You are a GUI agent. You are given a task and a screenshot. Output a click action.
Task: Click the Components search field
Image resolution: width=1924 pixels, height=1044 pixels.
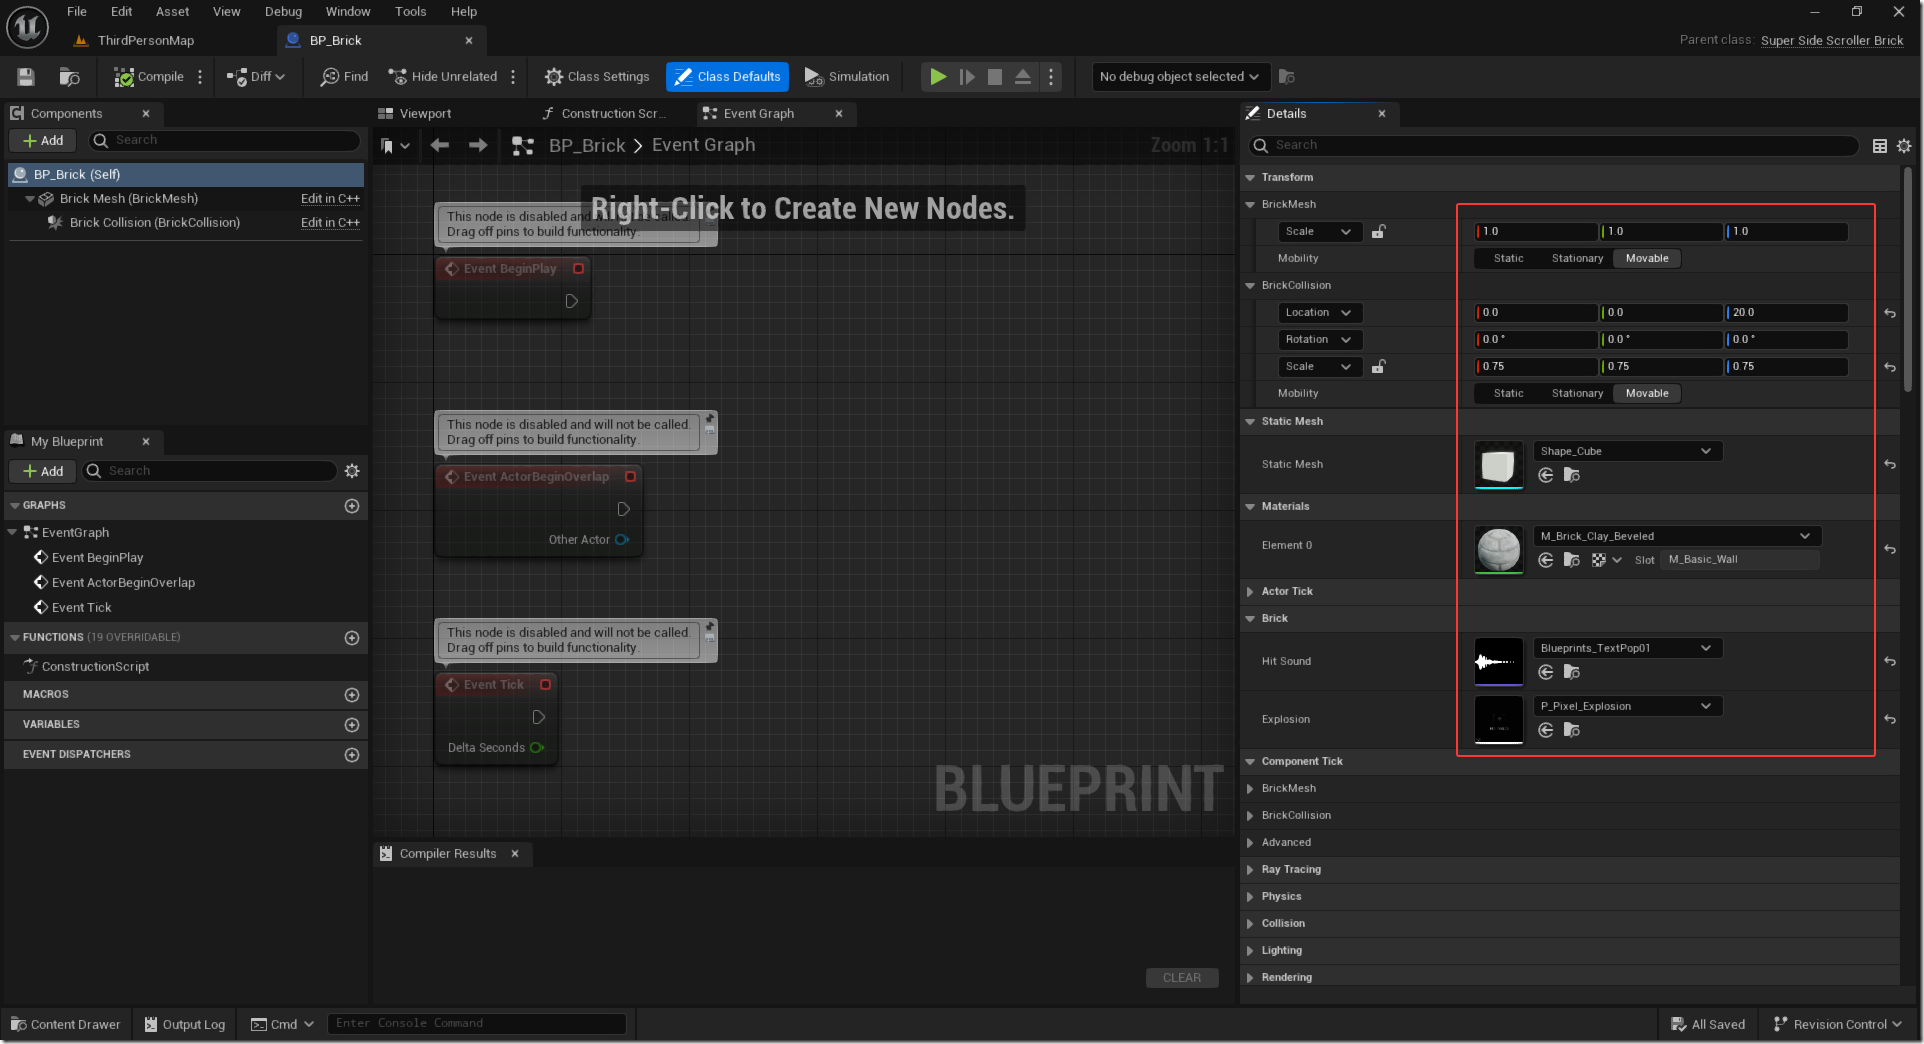tap(225, 141)
